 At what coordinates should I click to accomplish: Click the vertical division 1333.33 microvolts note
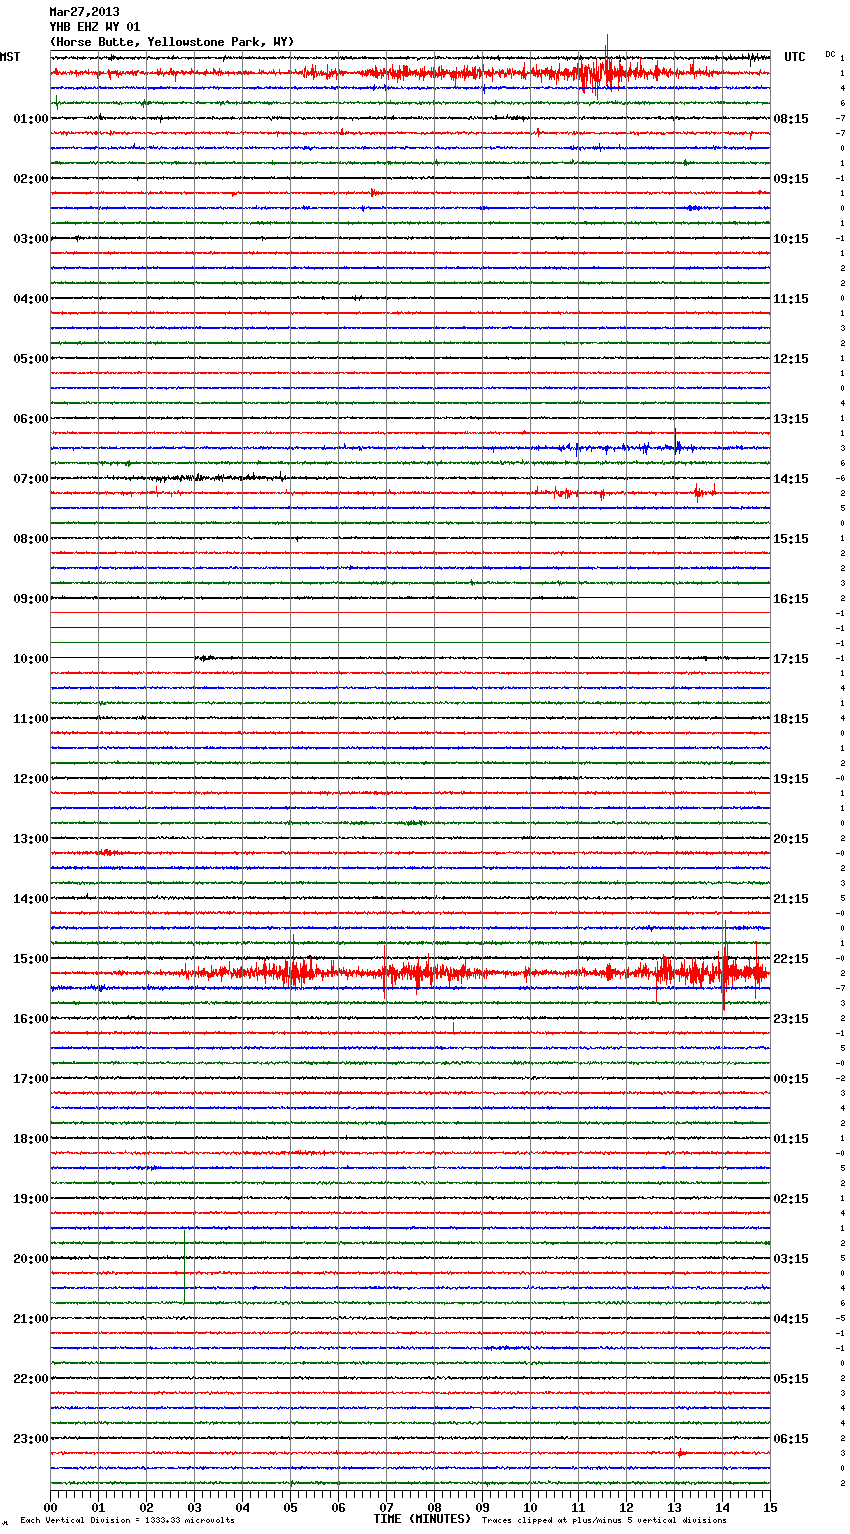click(127, 1520)
